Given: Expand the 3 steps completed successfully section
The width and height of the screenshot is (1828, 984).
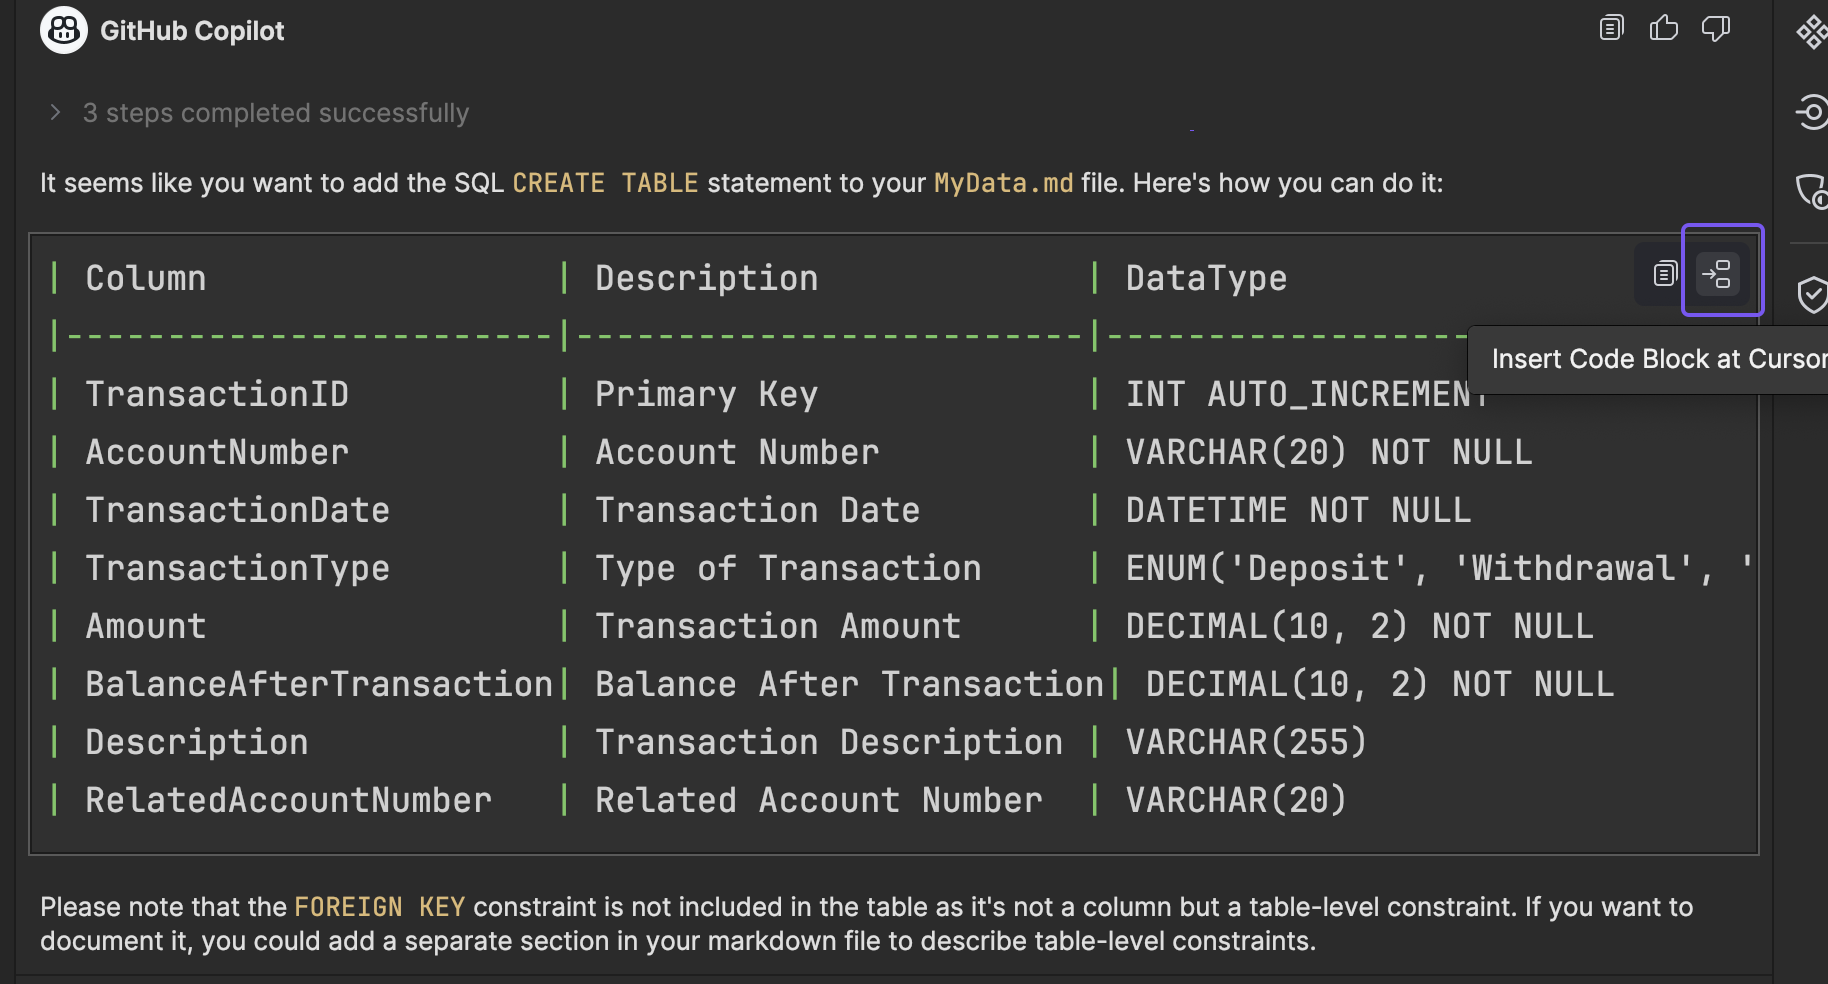Looking at the screenshot, I should click(55, 113).
